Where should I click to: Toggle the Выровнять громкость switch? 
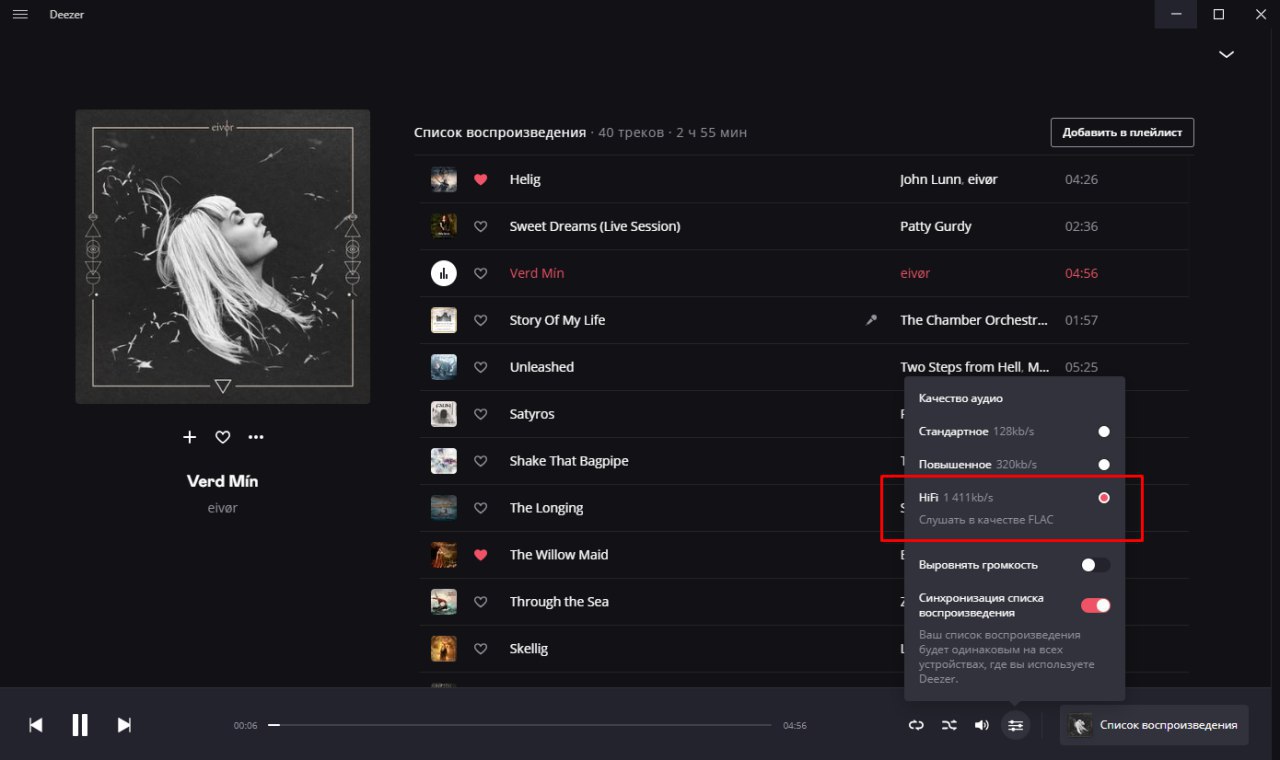[1096, 565]
